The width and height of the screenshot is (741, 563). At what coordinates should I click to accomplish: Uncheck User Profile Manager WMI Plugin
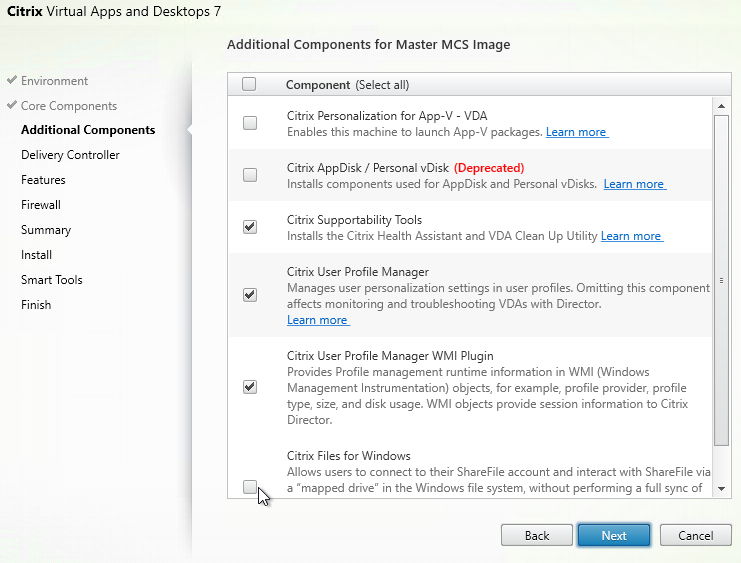pyautogui.click(x=250, y=387)
